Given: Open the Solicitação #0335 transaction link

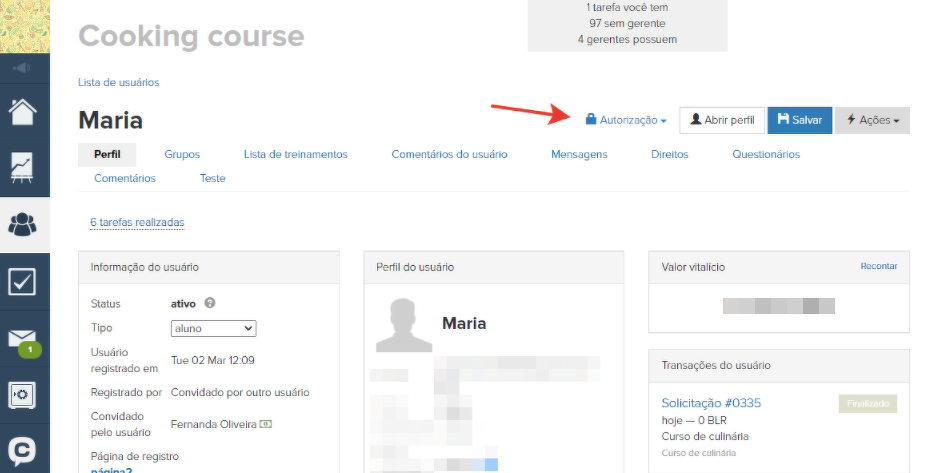Looking at the screenshot, I should point(711,403).
